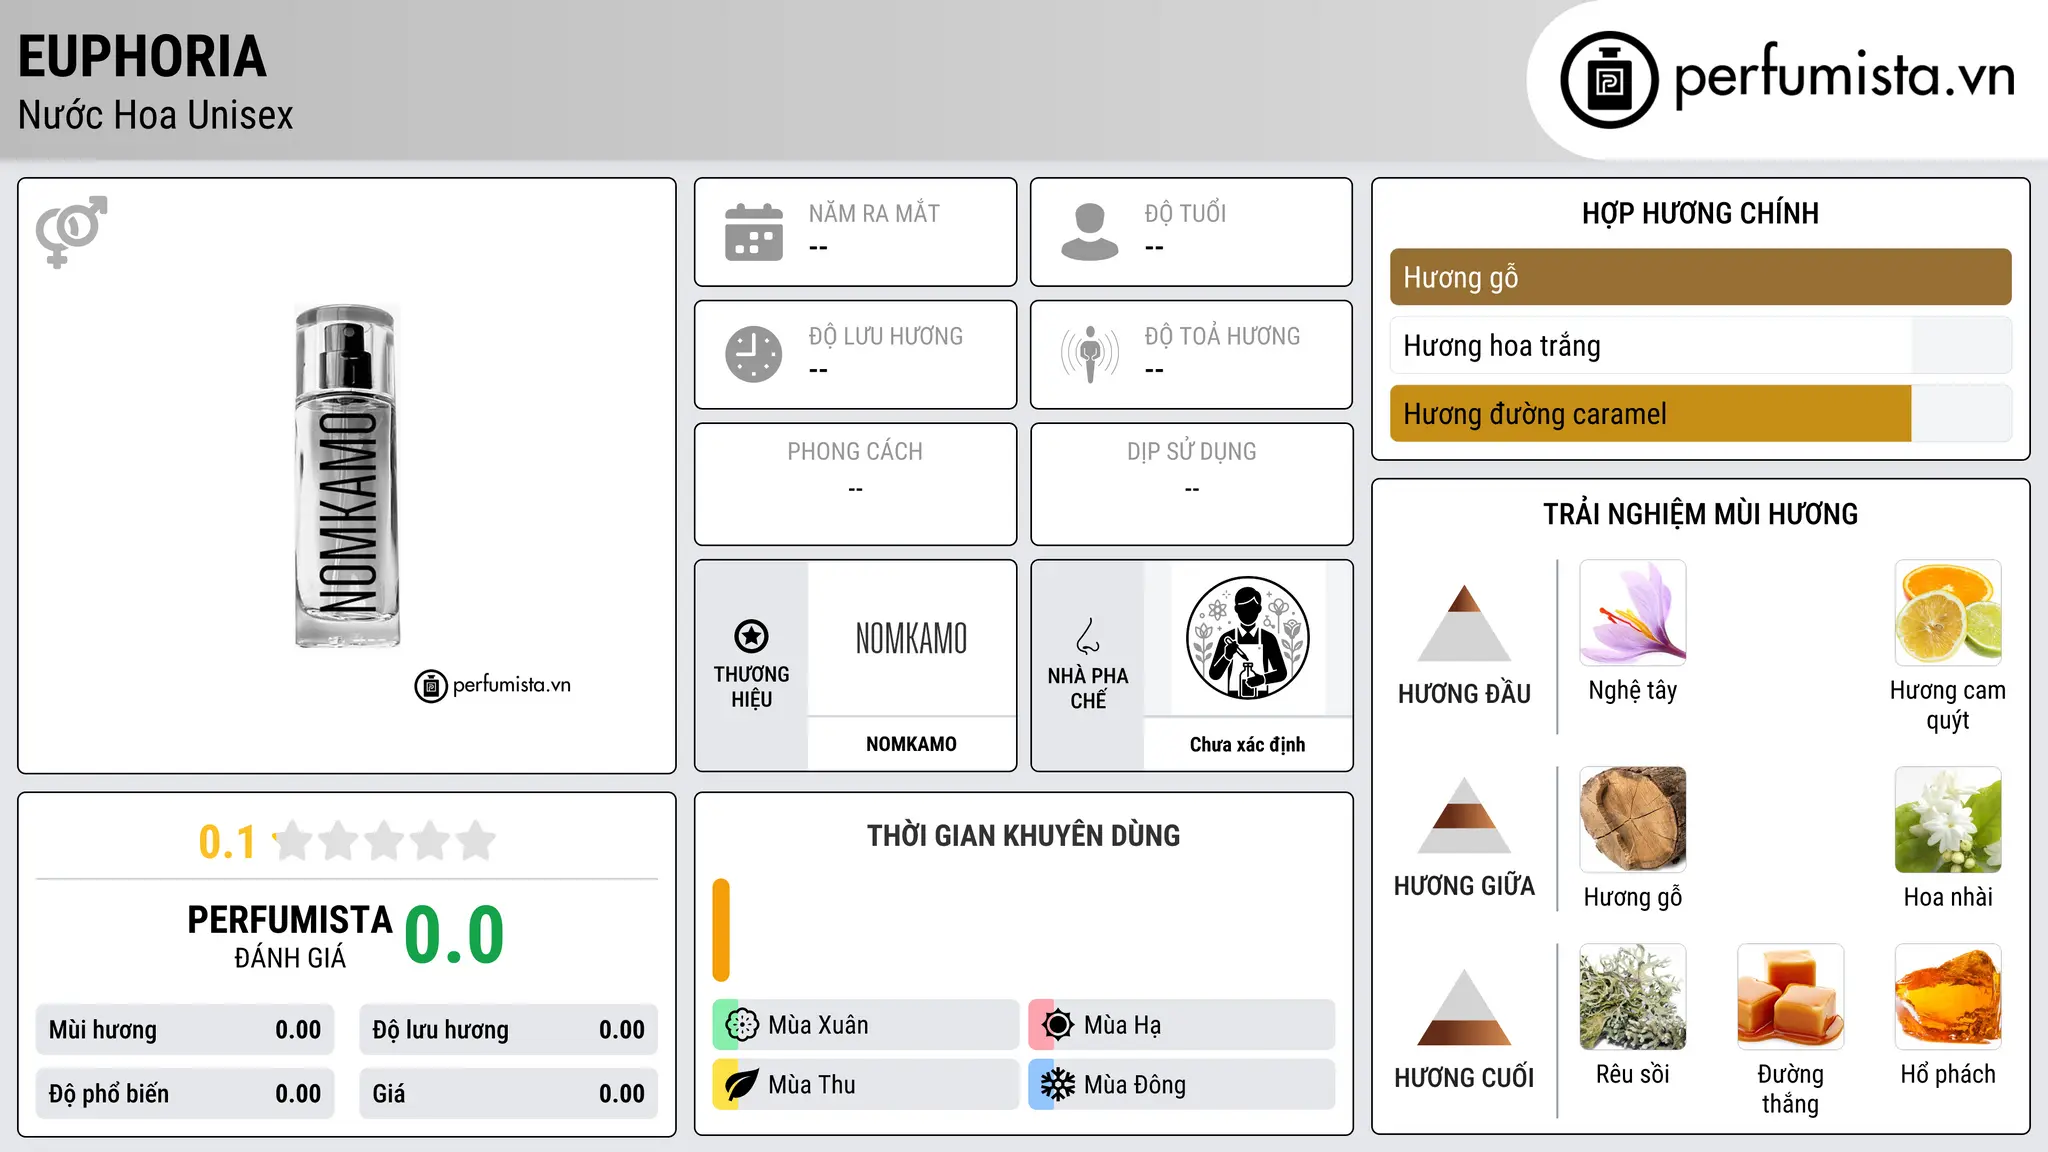The height and width of the screenshot is (1152, 2048).
Task: Click the NOMKAMO brand logo
Action: (x=911, y=639)
